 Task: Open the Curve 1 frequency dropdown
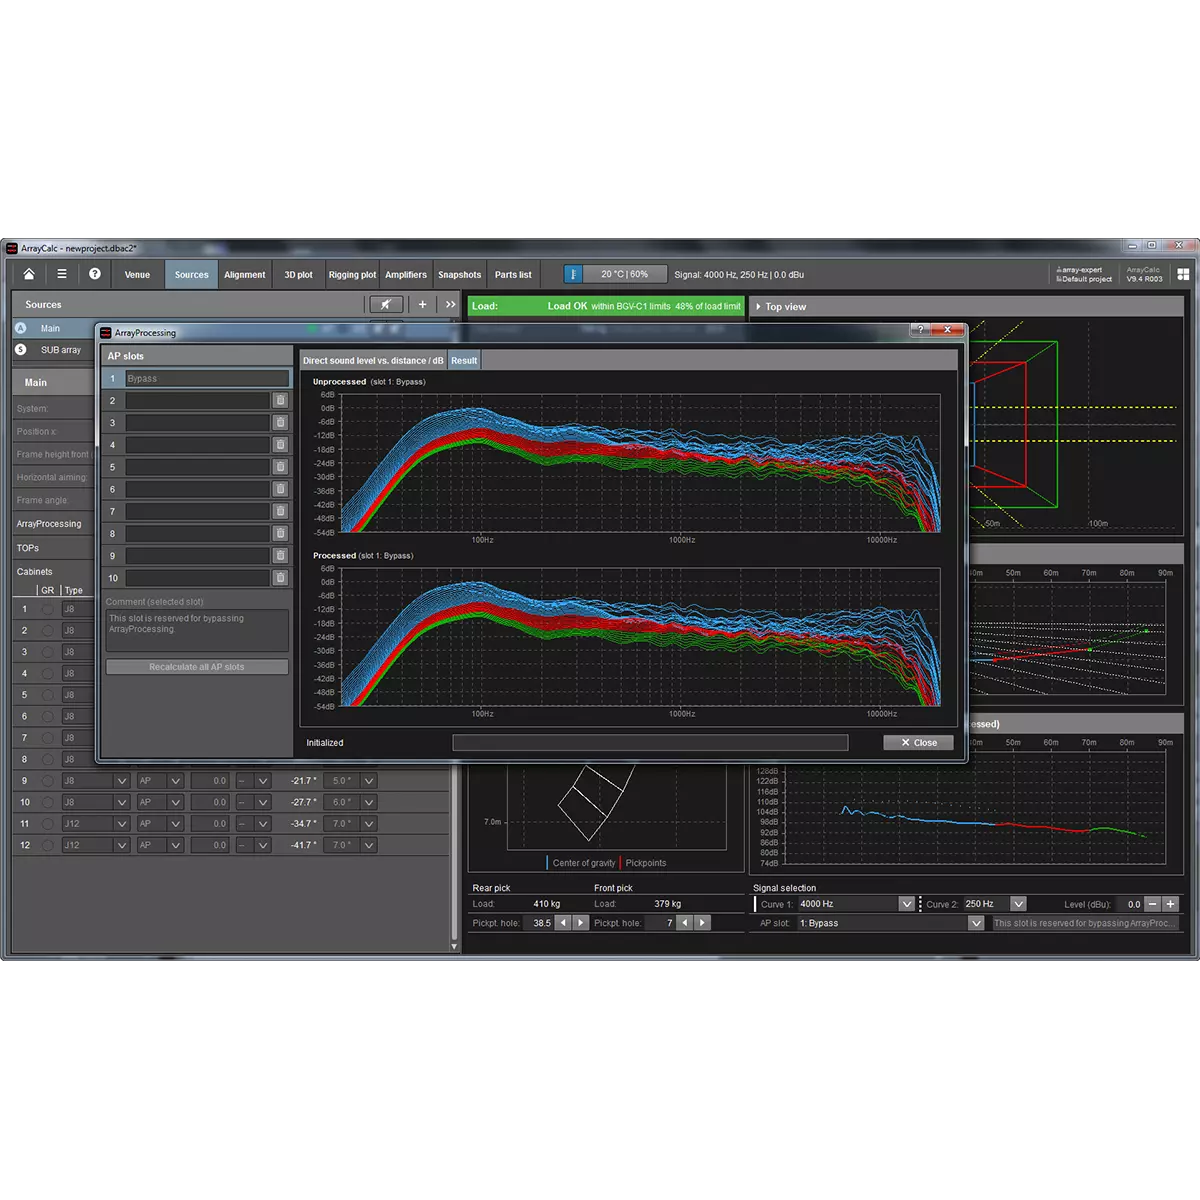tap(906, 904)
